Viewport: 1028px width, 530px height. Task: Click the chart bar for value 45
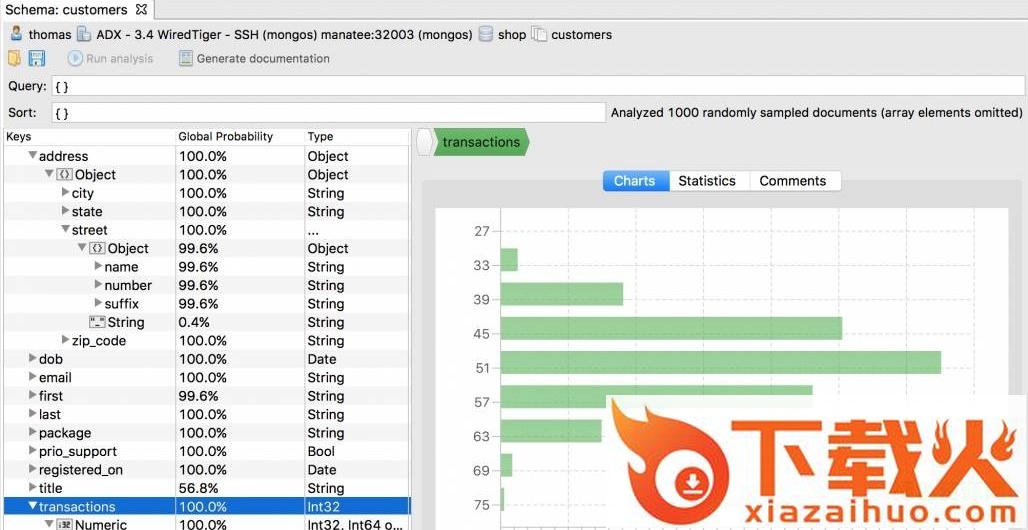671,329
